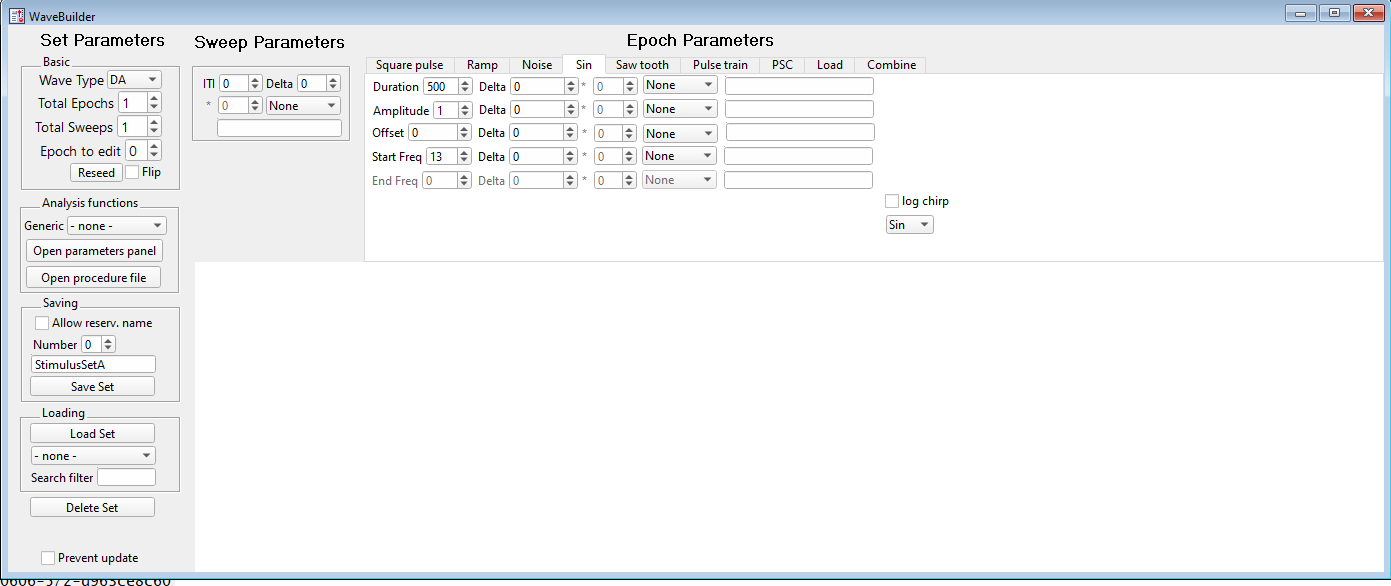
Task: Enable Prevent update
Action: [x=47, y=557]
